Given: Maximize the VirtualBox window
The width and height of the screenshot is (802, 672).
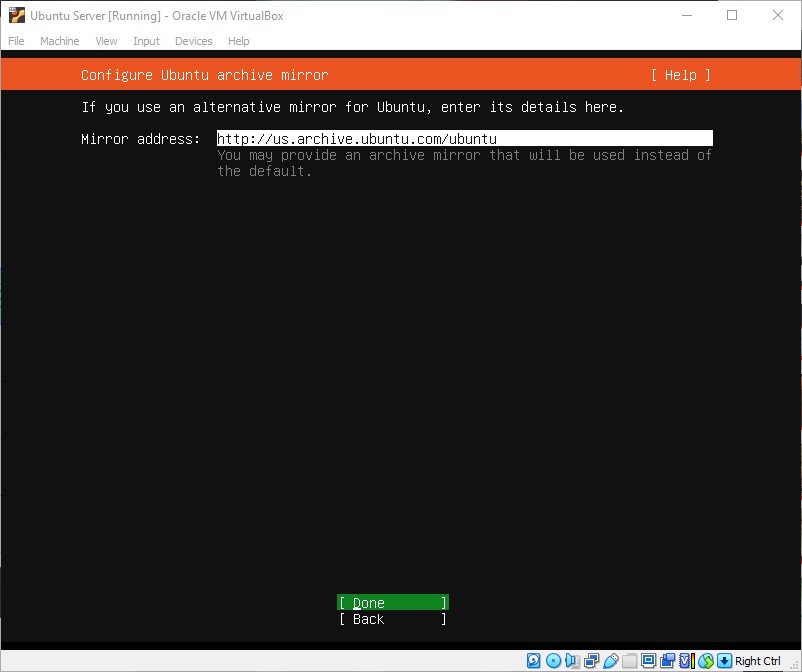Looking at the screenshot, I should (732, 15).
